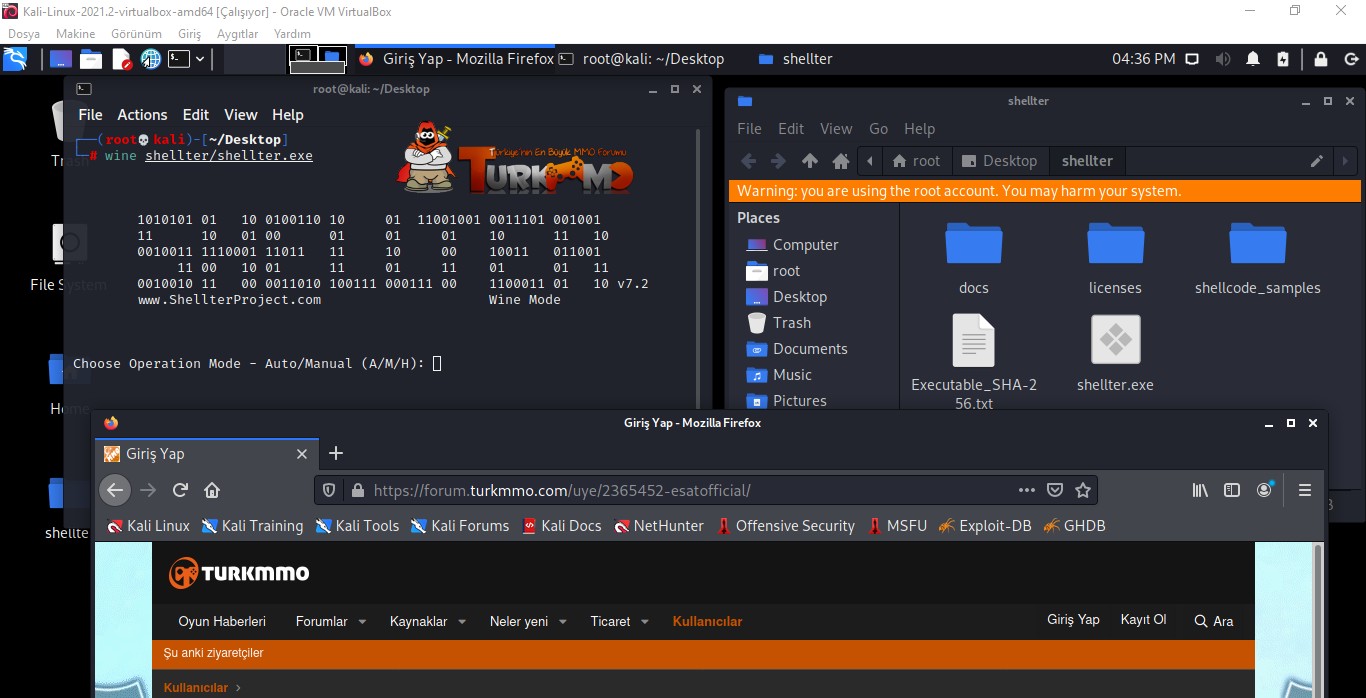Viewport: 1366px width, 698px height.
Task: Open the Firefox library icon
Action: [1200, 490]
